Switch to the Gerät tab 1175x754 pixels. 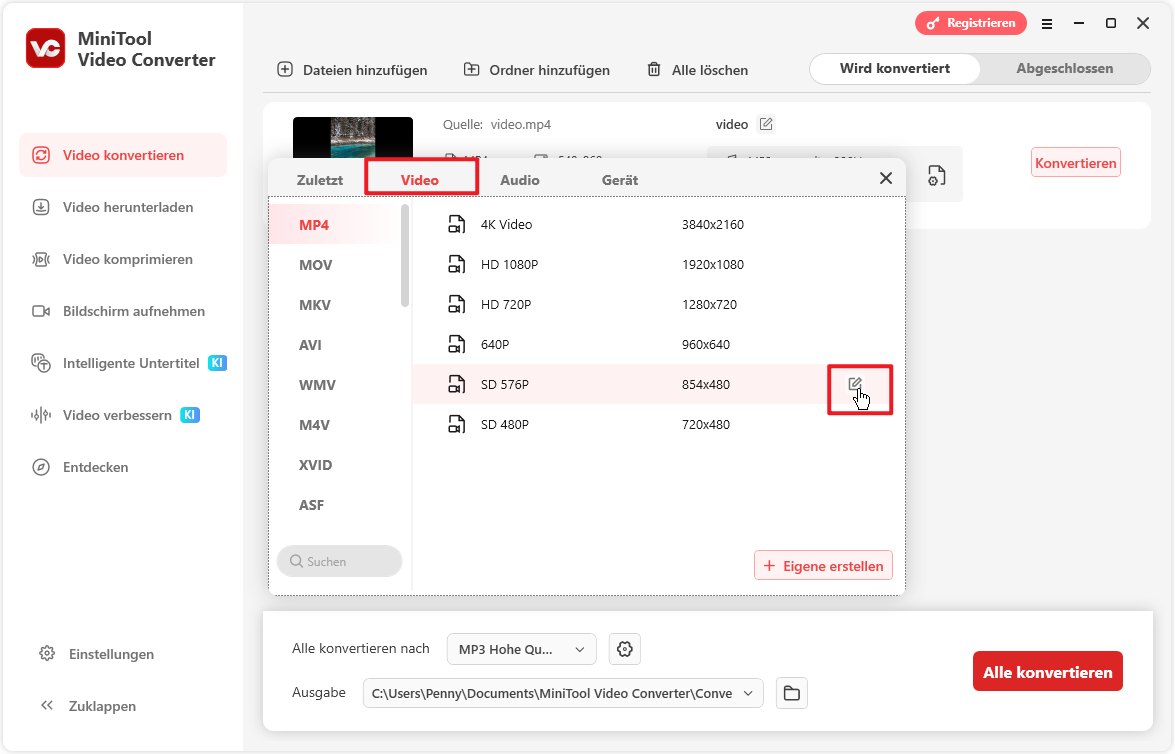pyautogui.click(x=620, y=180)
